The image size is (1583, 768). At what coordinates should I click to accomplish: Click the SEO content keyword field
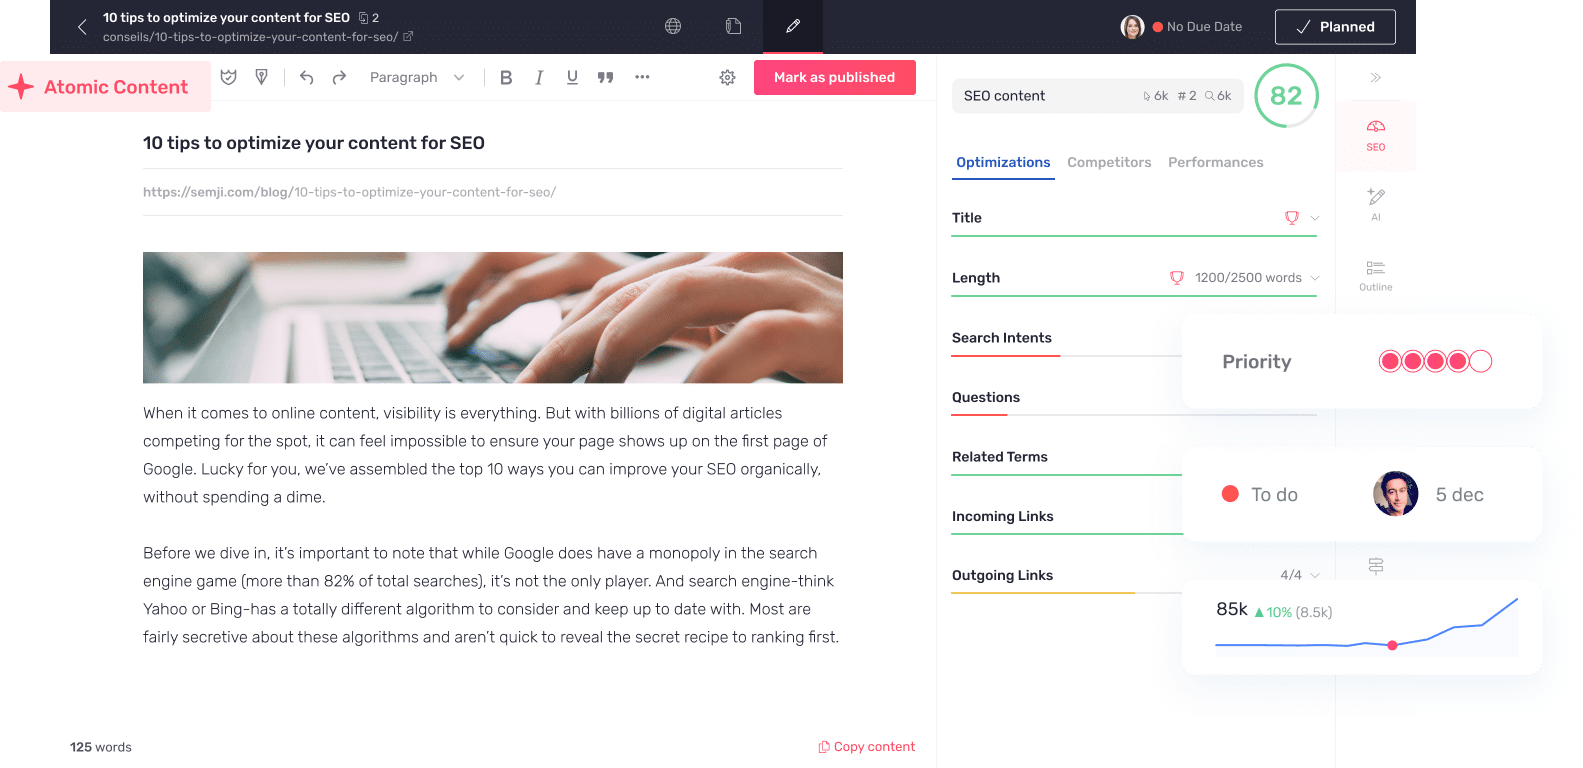(x=1097, y=96)
